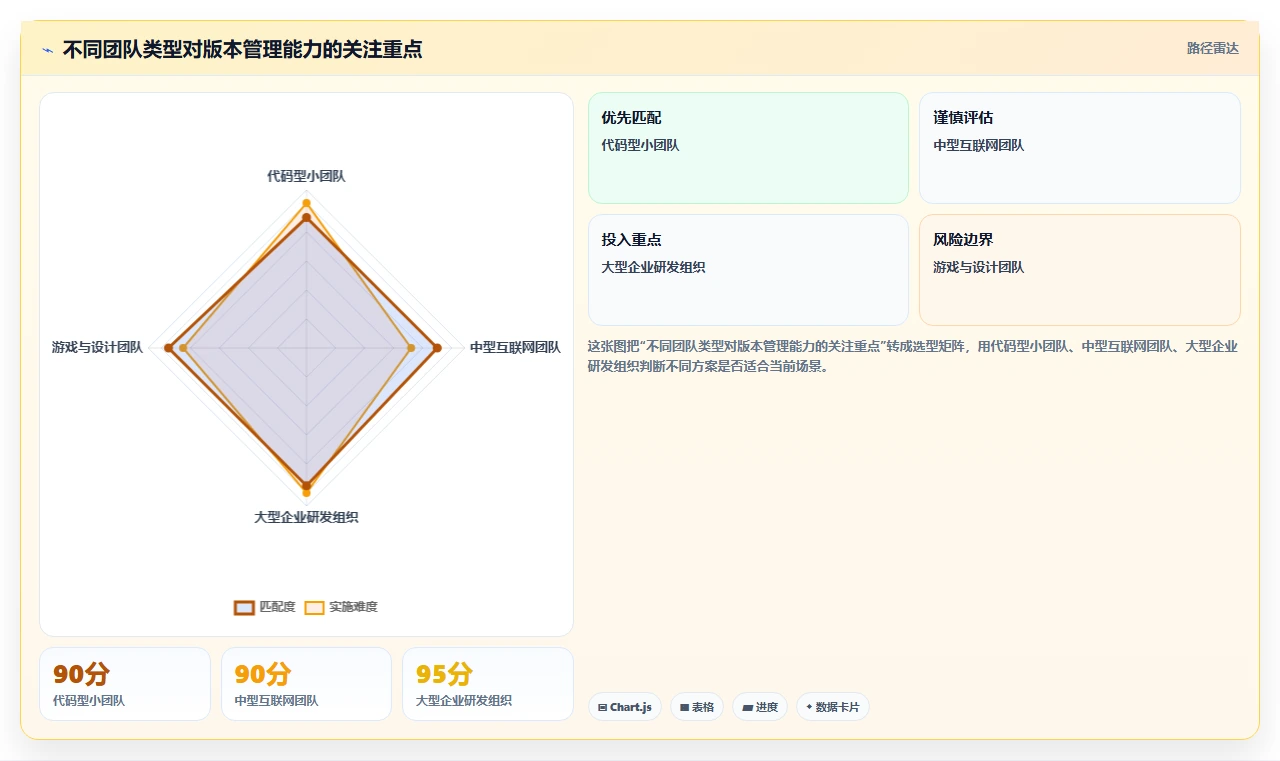Click the description paragraph below the cards
This screenshot has width=1280, height=761.
(913, 356)
